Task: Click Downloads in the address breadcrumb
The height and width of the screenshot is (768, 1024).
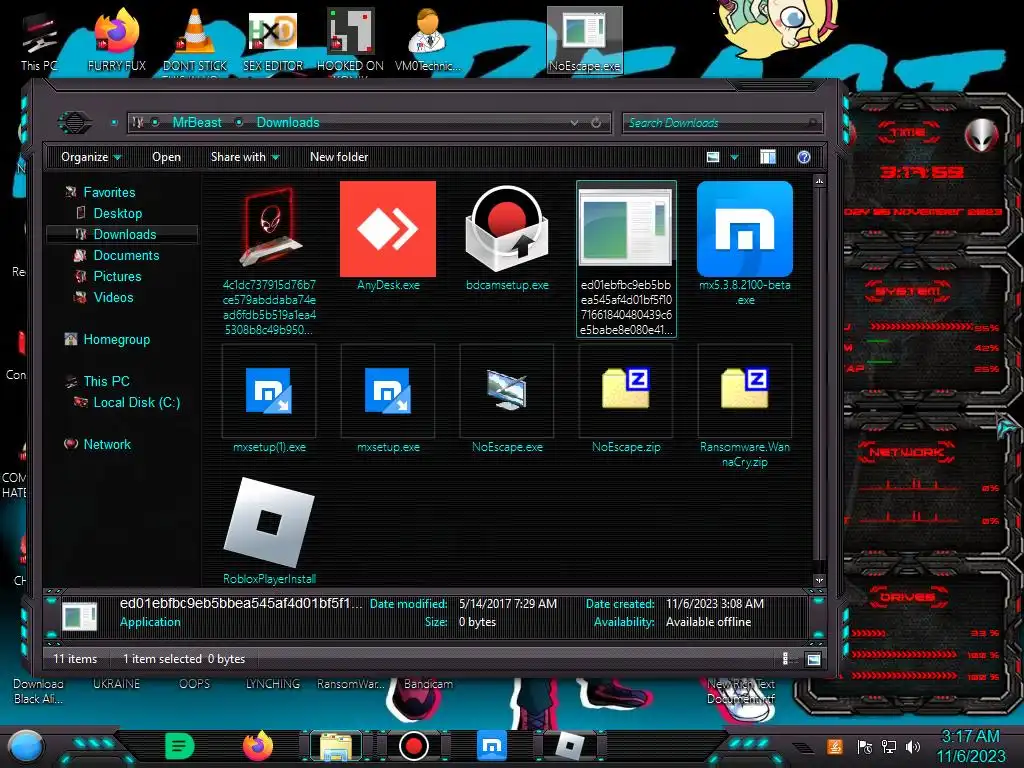Action: coord(288,122)
